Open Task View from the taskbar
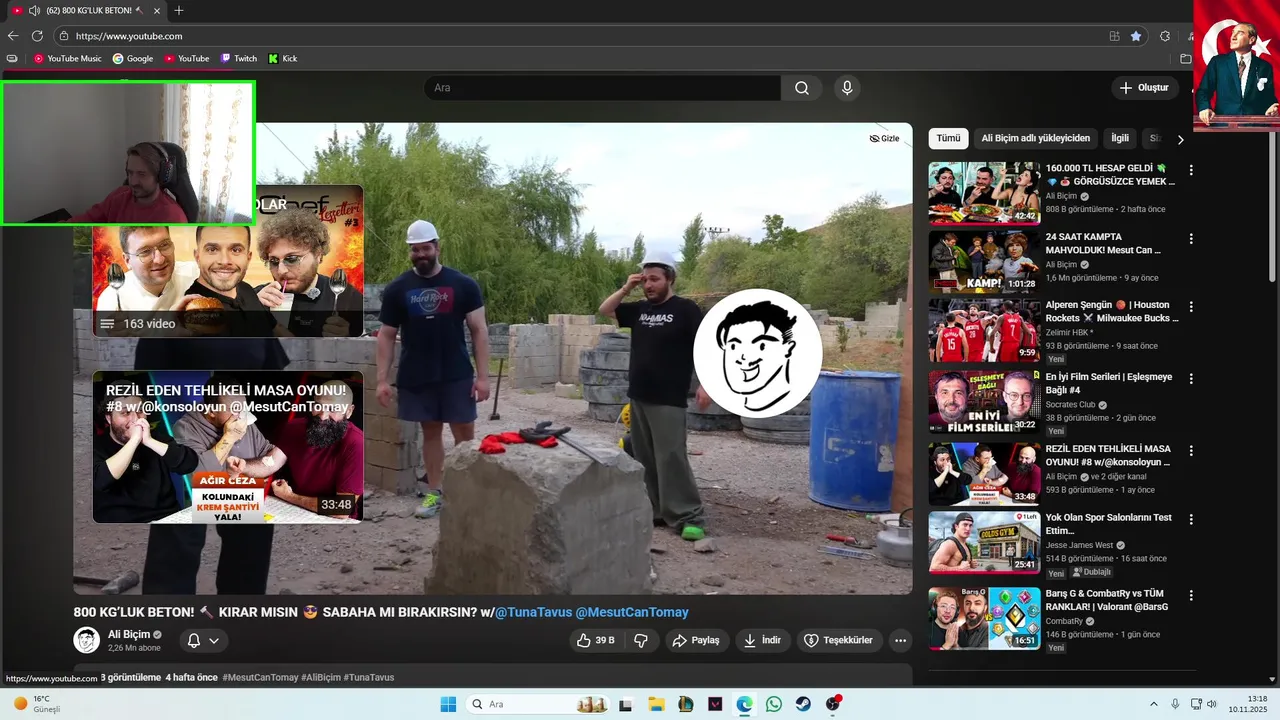Image resolution: width=1280 pixels, height=720 pixels. pos(626,704)
